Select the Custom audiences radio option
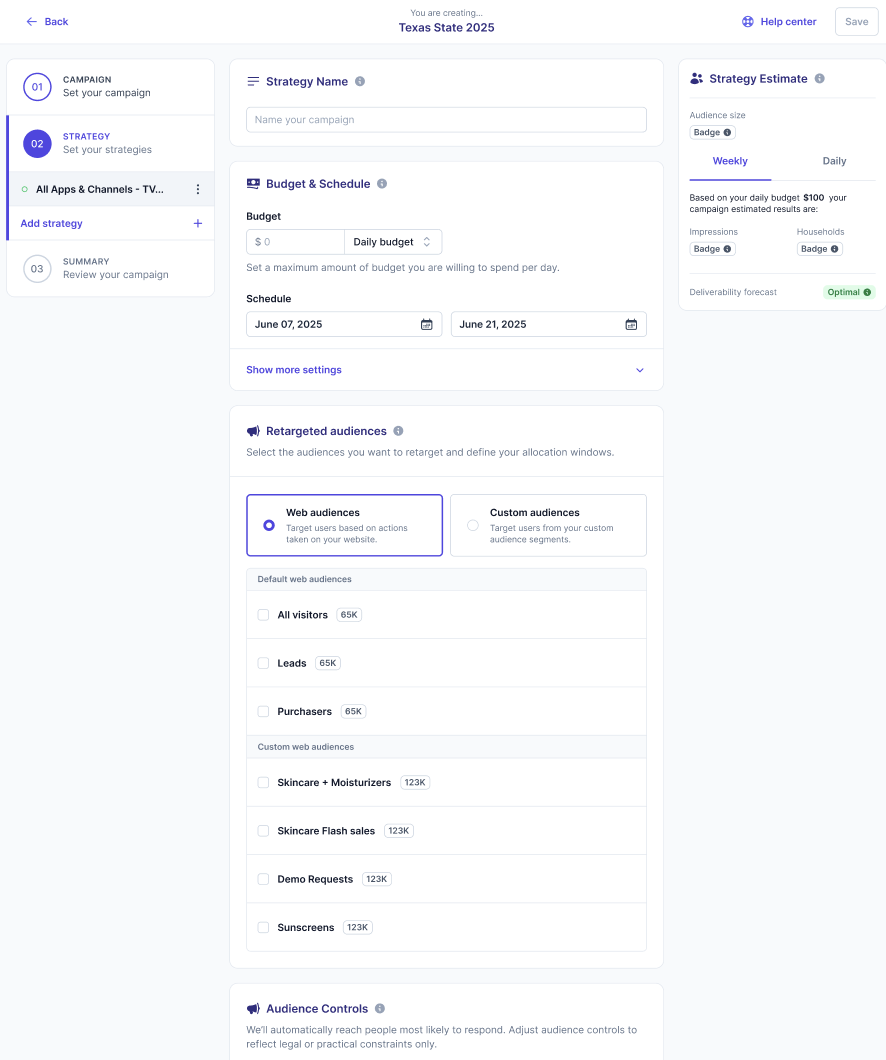Image resolution: width=886 pixels, height=1060 pixels. coord(473,525)
